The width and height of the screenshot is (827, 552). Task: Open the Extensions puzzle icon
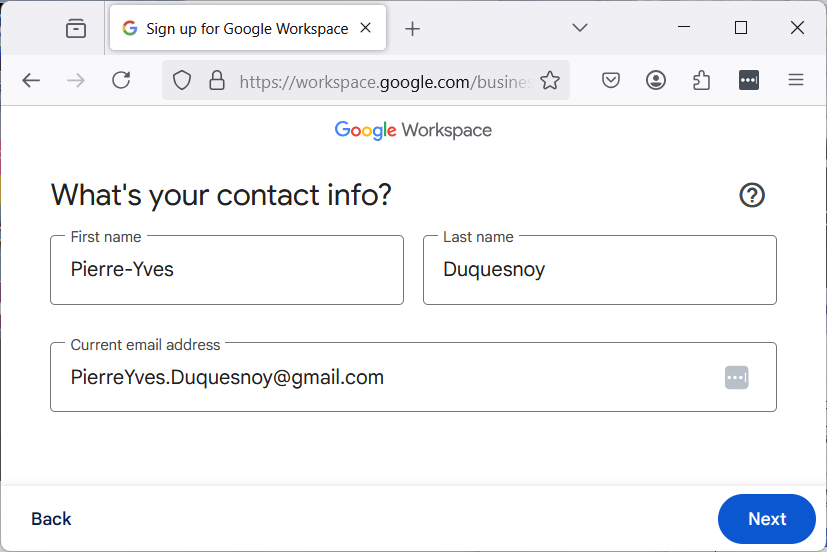[702, 81]
